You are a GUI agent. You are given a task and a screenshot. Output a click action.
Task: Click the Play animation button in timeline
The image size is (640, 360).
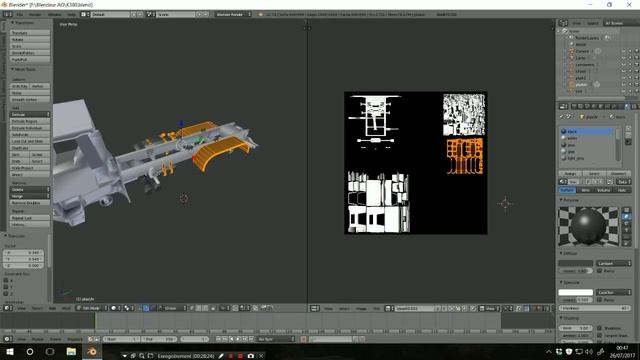click(x=238, y=339)
